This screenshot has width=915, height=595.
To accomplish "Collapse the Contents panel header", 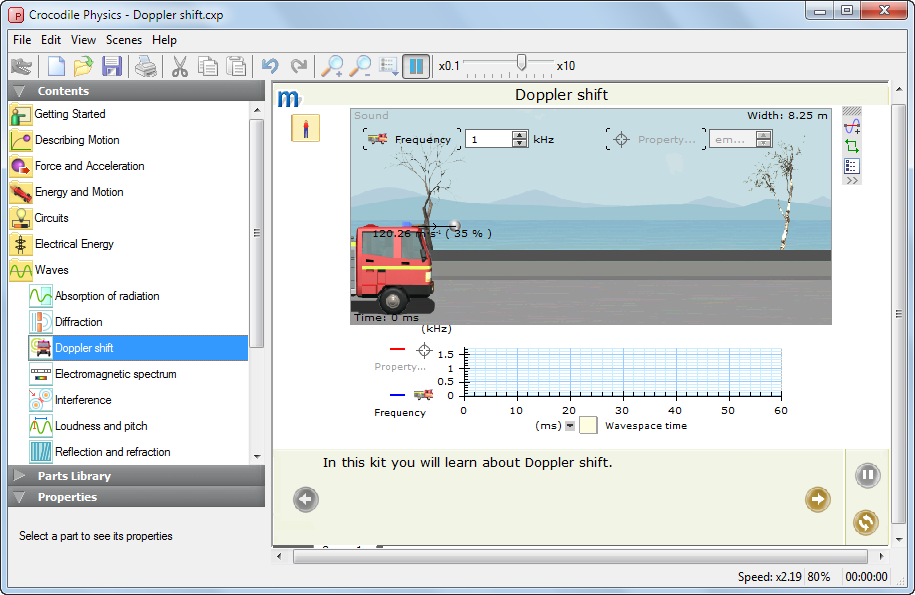I will click(x=137, y=91).
